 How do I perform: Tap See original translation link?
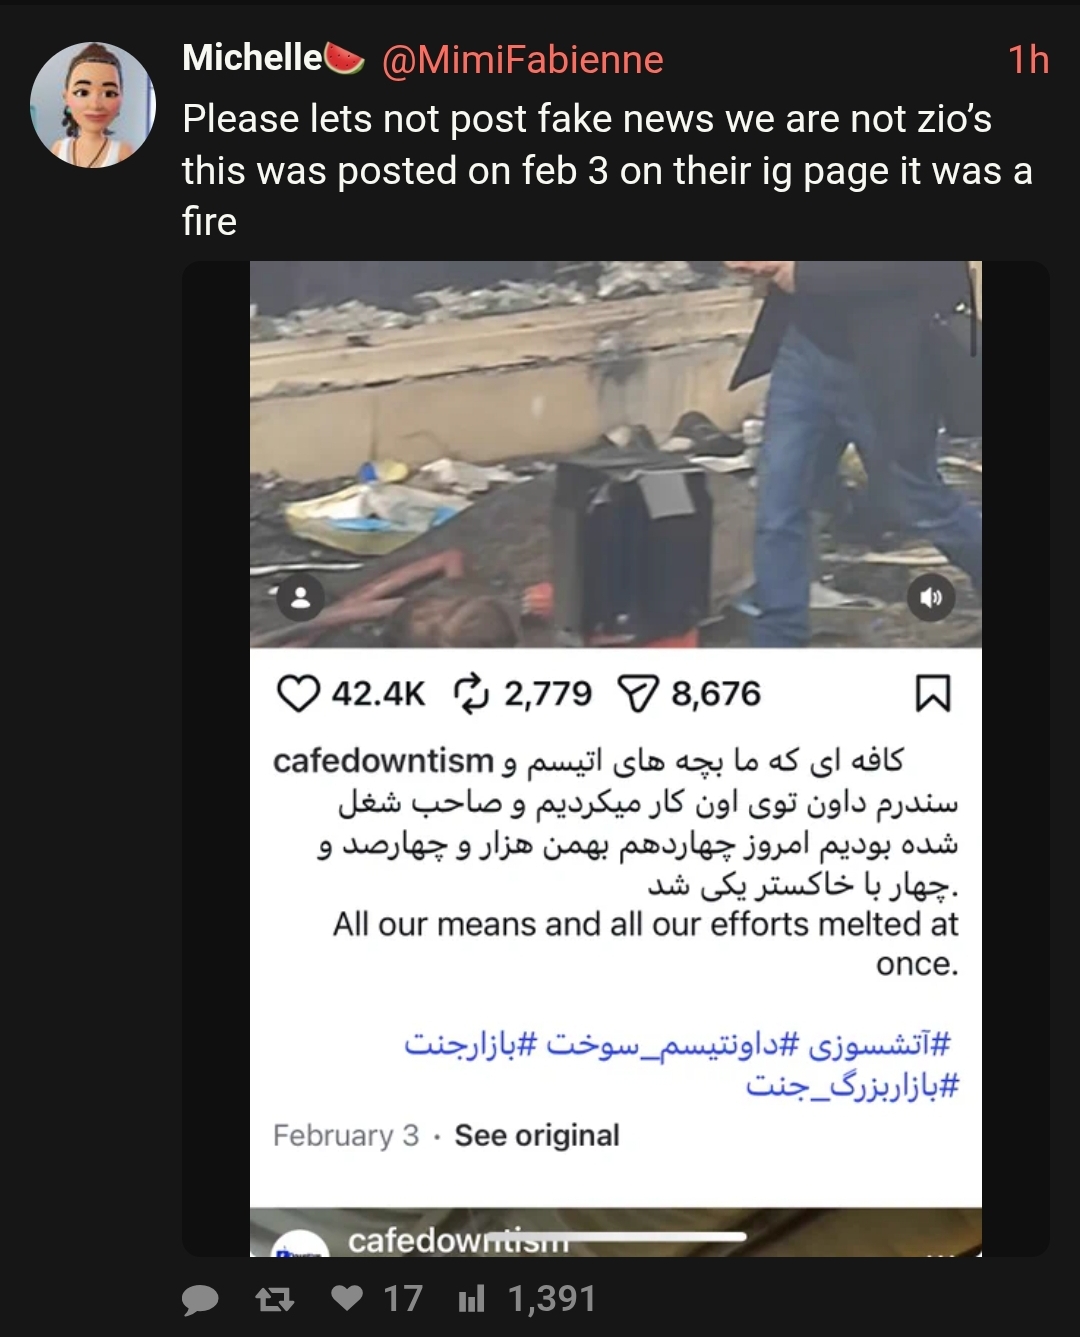[537, 1136]
